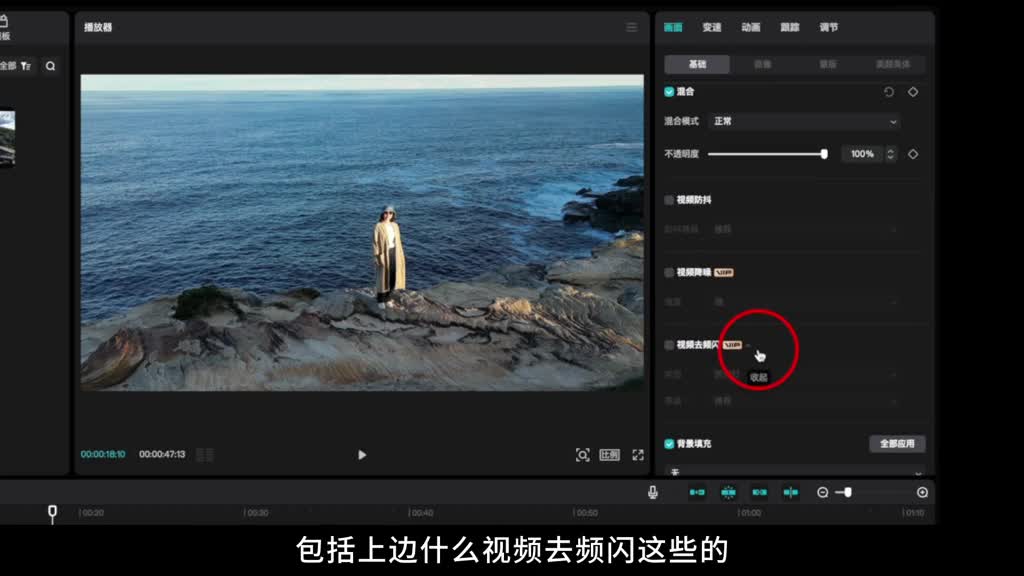Disable the 背景填充 checkbox
The image size is (1024, 576).
click(x=670, y=443)
